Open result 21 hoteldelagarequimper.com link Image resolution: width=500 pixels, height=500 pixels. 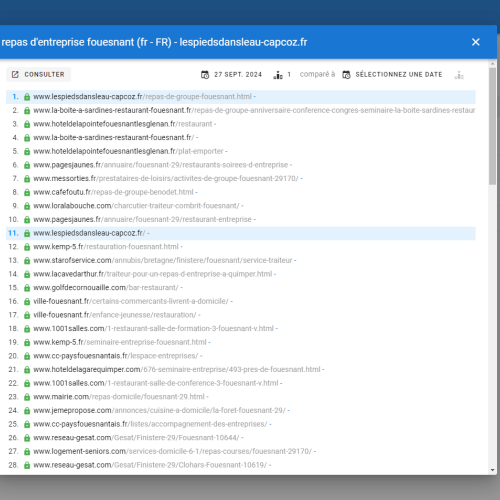point(177,370)
